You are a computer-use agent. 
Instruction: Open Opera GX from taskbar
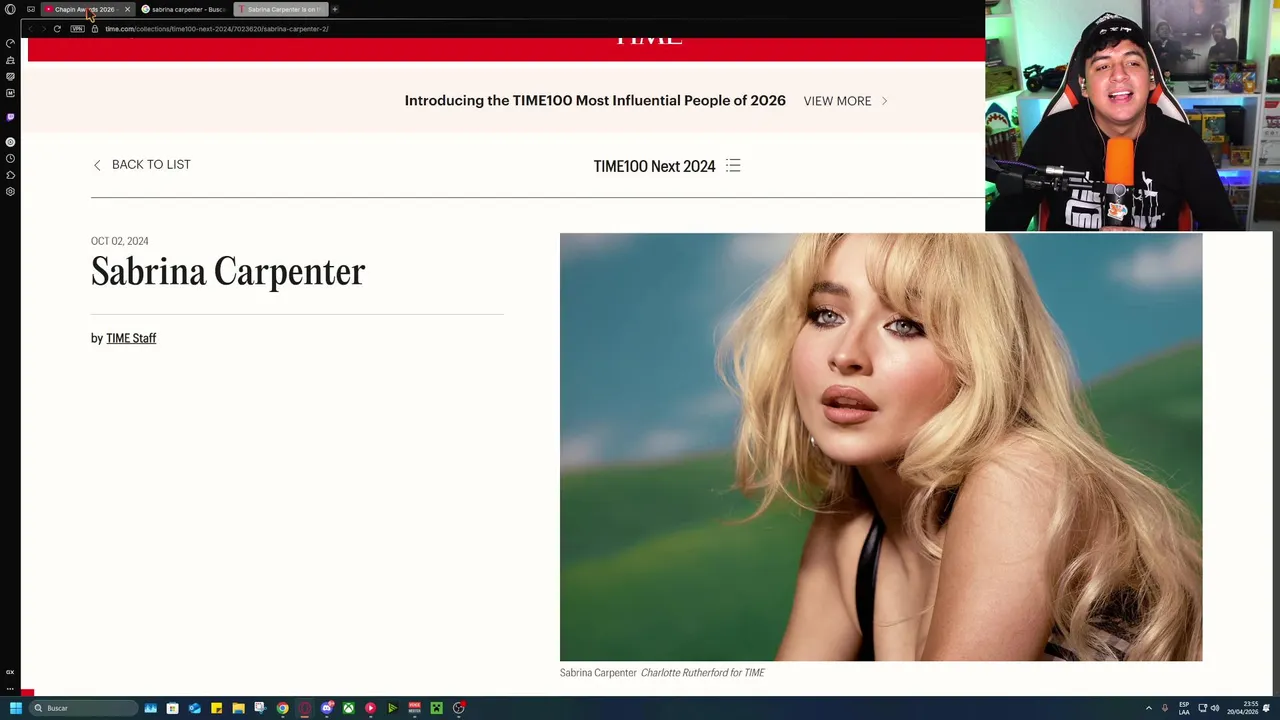coord(305,708)
